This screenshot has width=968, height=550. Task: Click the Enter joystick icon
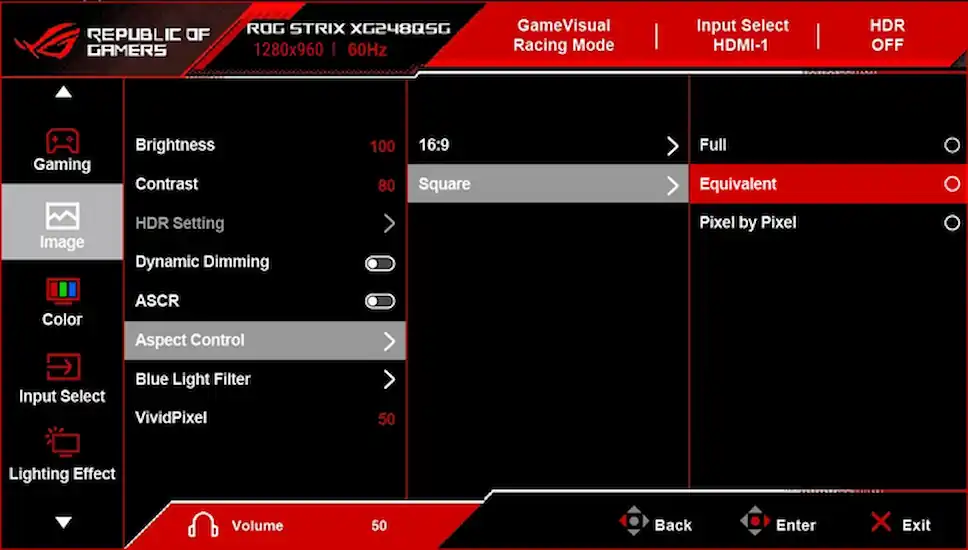(x=755, y=523)
